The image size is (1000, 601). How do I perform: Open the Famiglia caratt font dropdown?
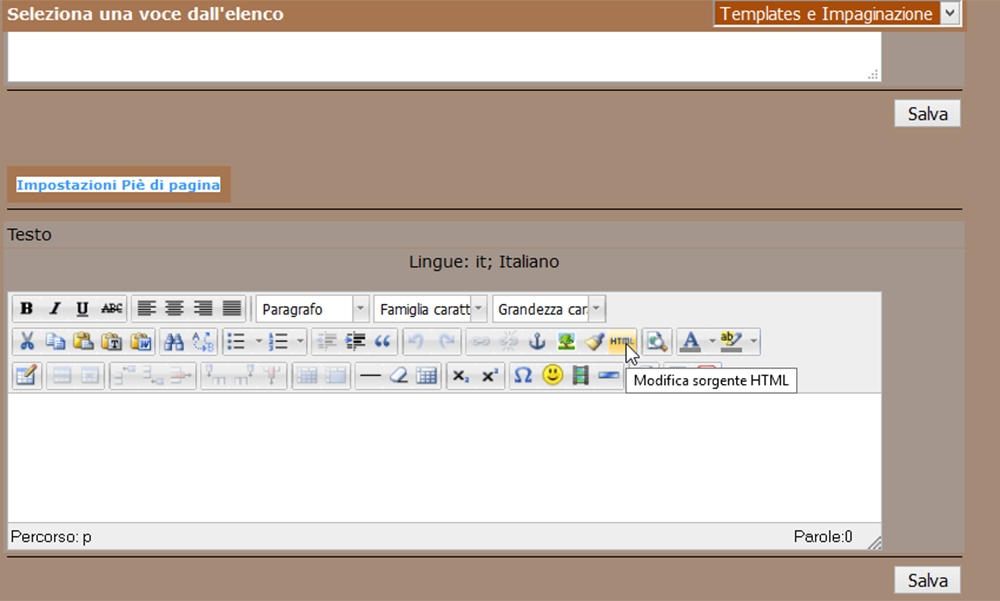[430, 309]
